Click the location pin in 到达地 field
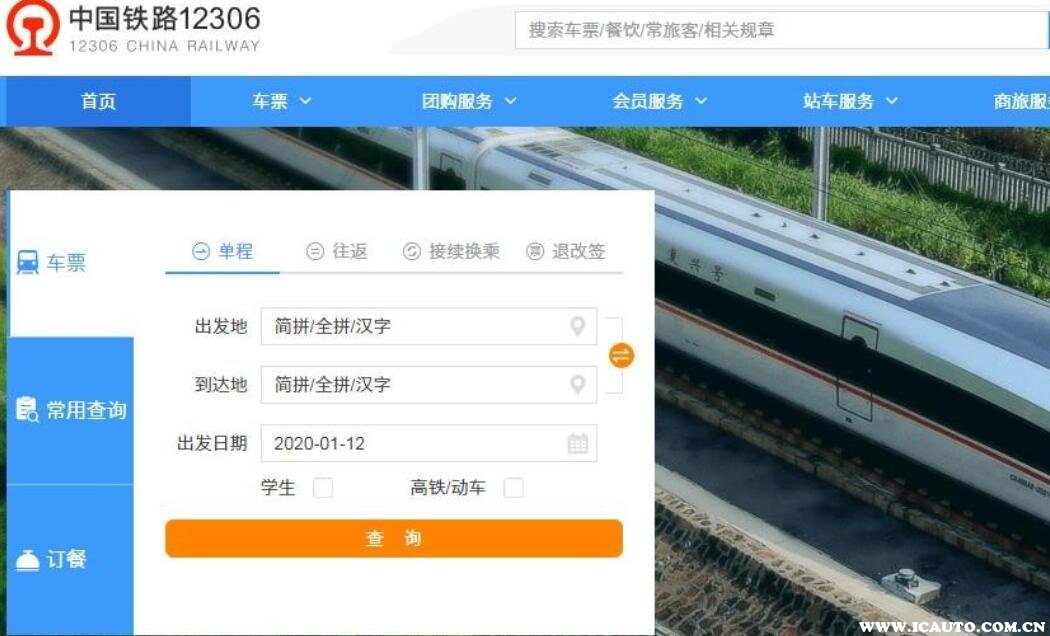Image resolution: width=1050 pixels, height=636 pixels. click(577, 384)
